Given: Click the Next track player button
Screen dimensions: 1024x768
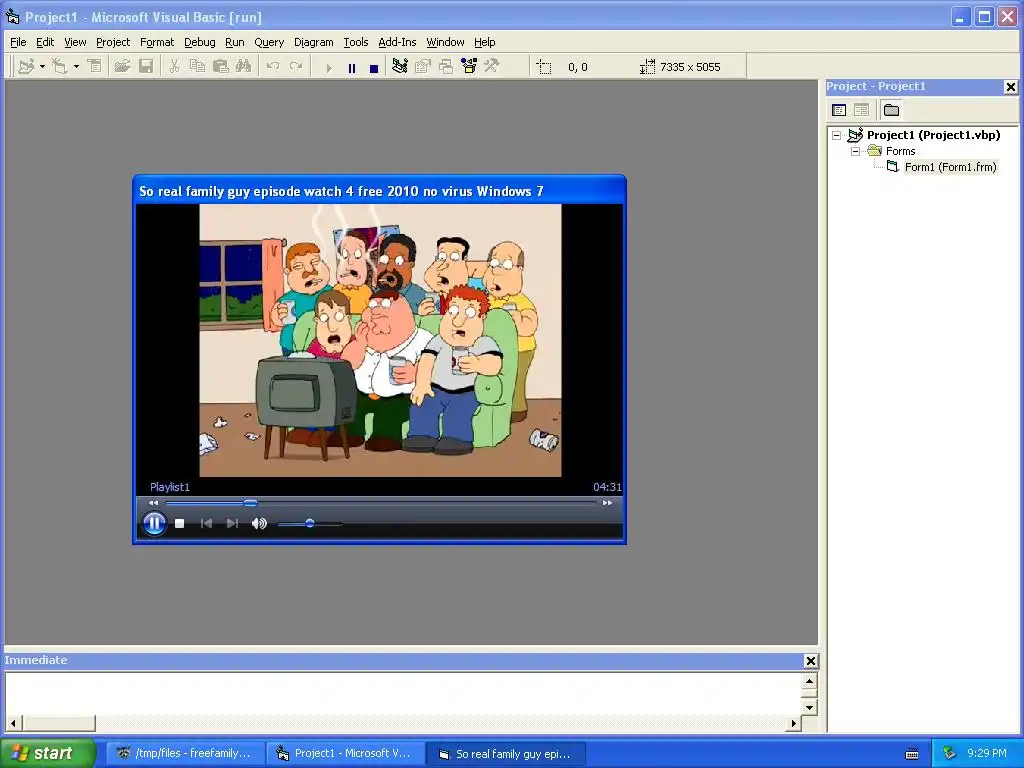Looking at the screenshot, I should click(x=232, y=523).
